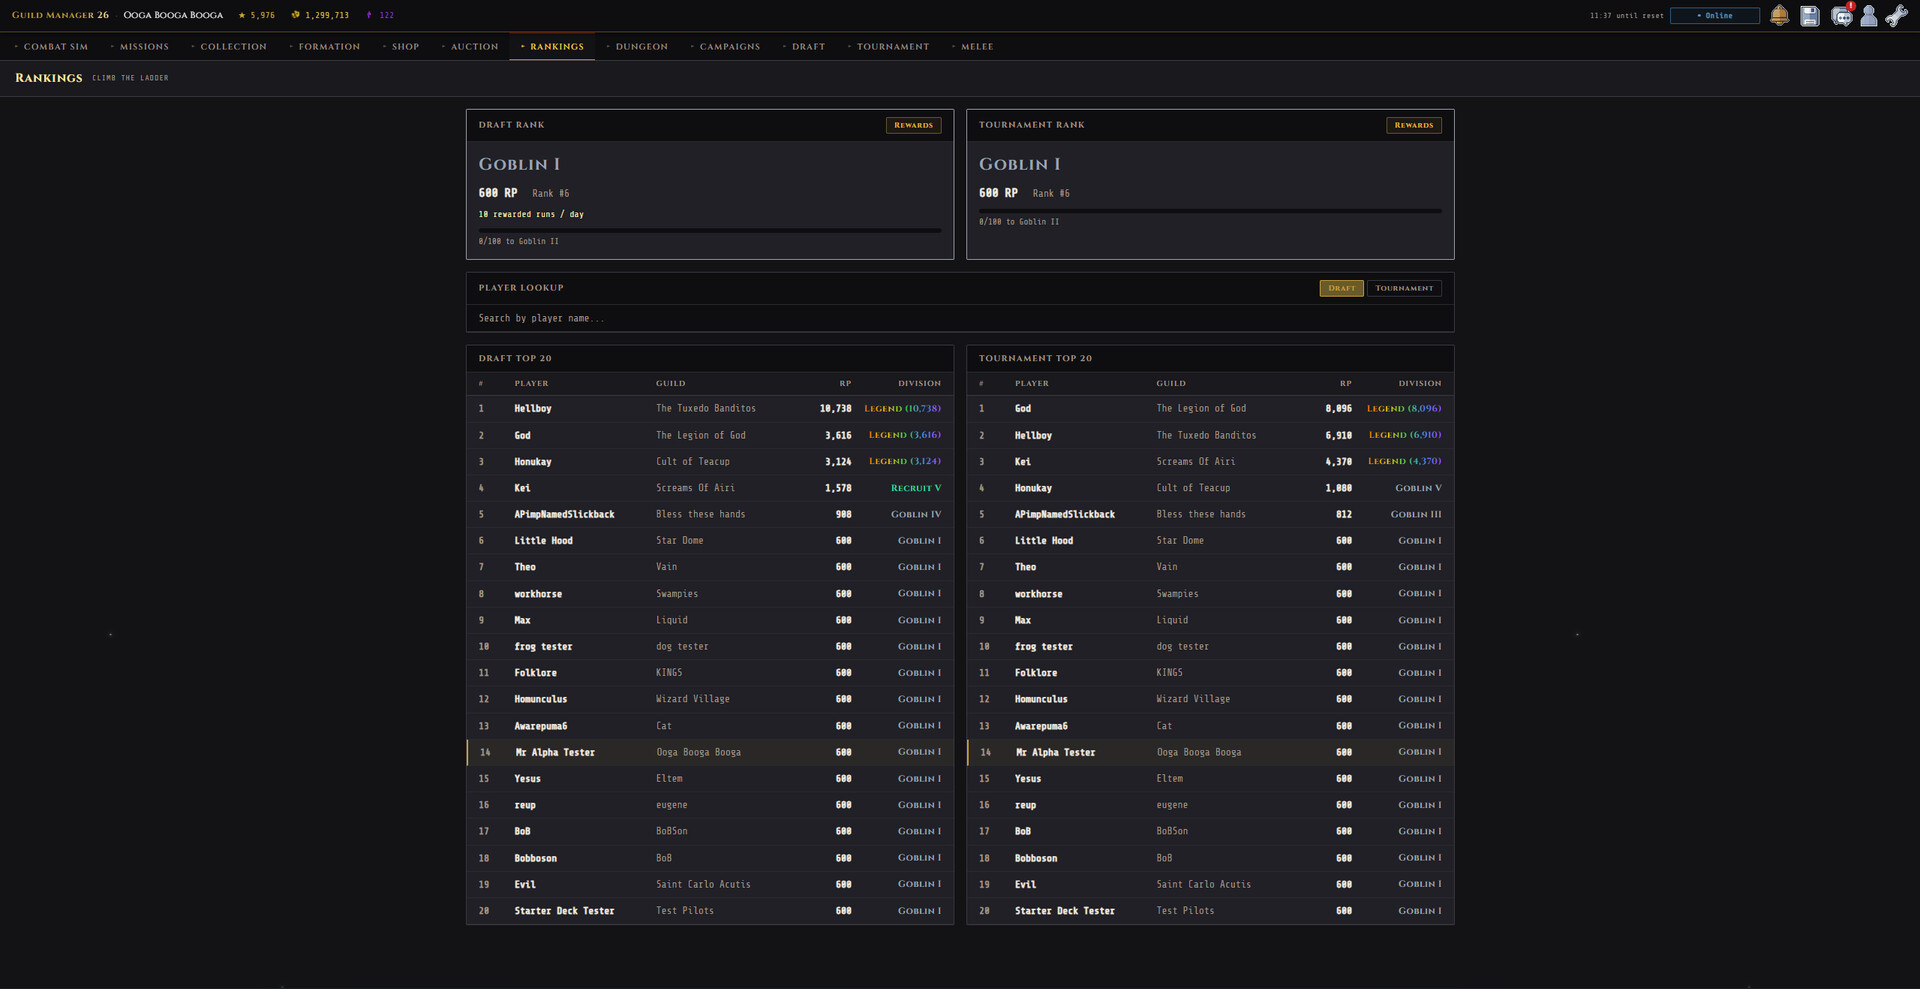
Task: Open the player profile icon
Action: [1868, 16]
